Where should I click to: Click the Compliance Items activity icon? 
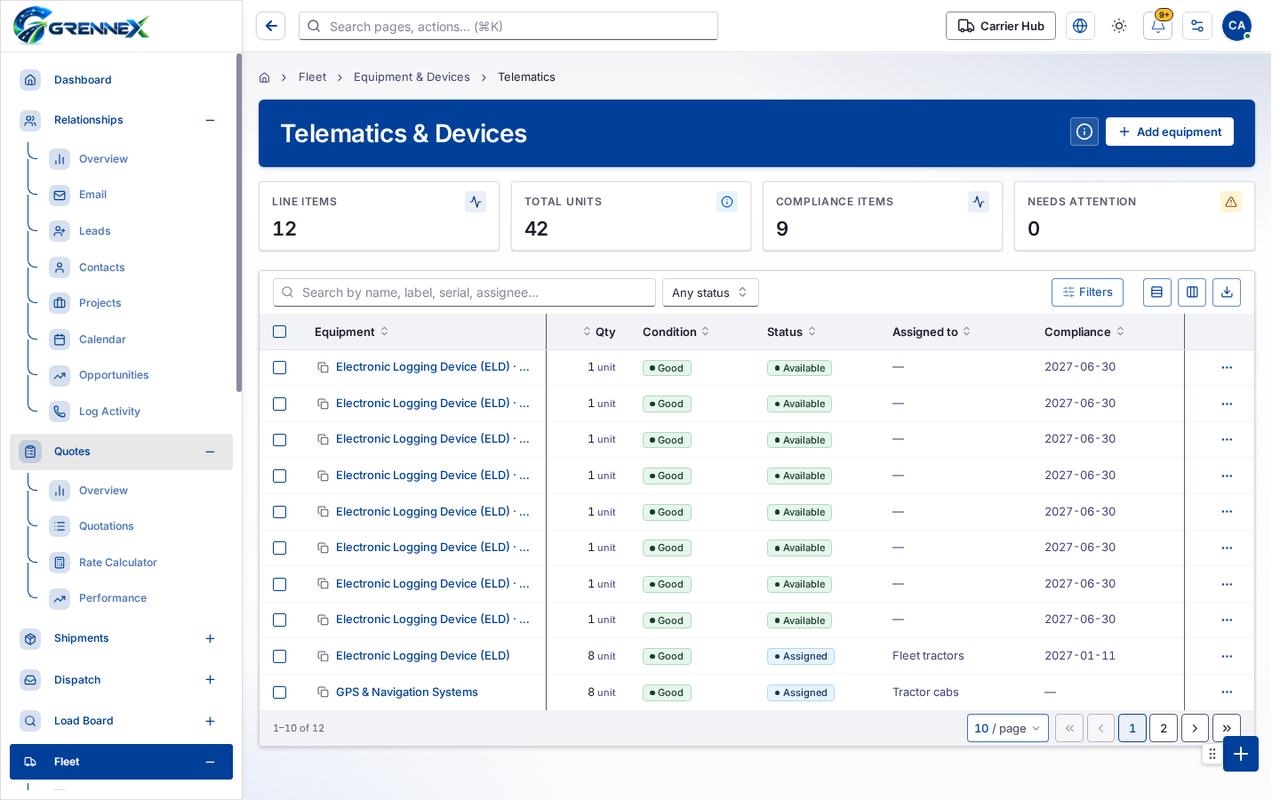(979, 202)
